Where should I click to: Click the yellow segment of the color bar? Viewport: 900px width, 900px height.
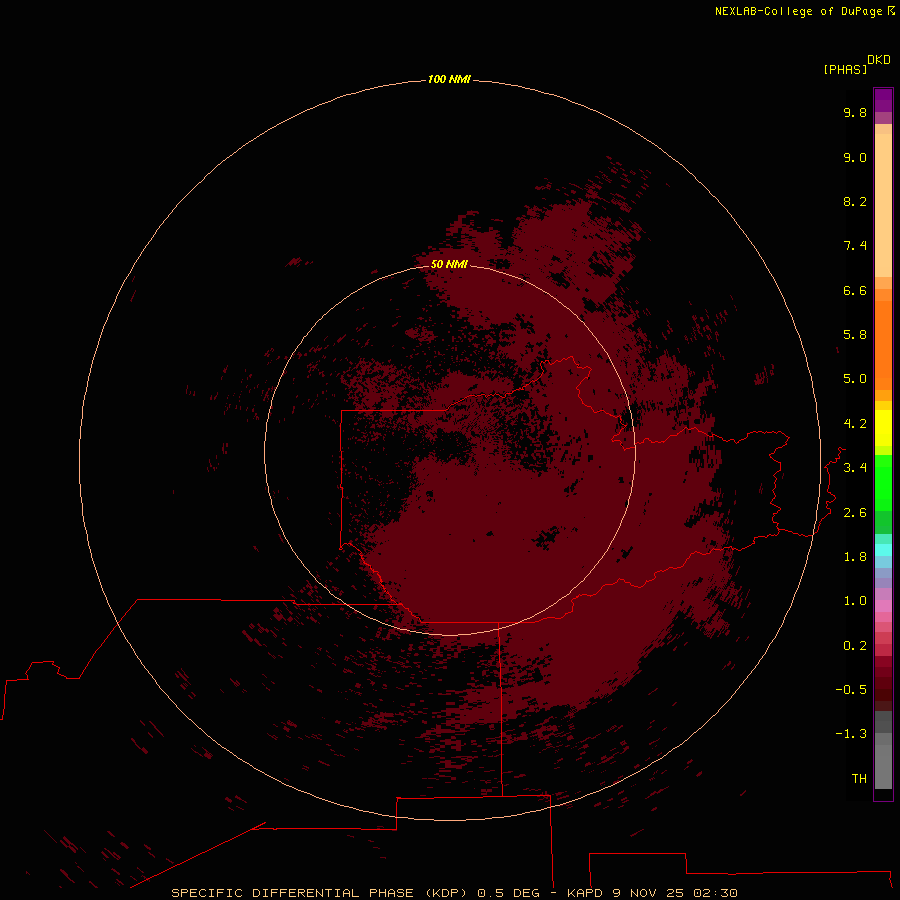pyautogui.click(x=883, y=428)
